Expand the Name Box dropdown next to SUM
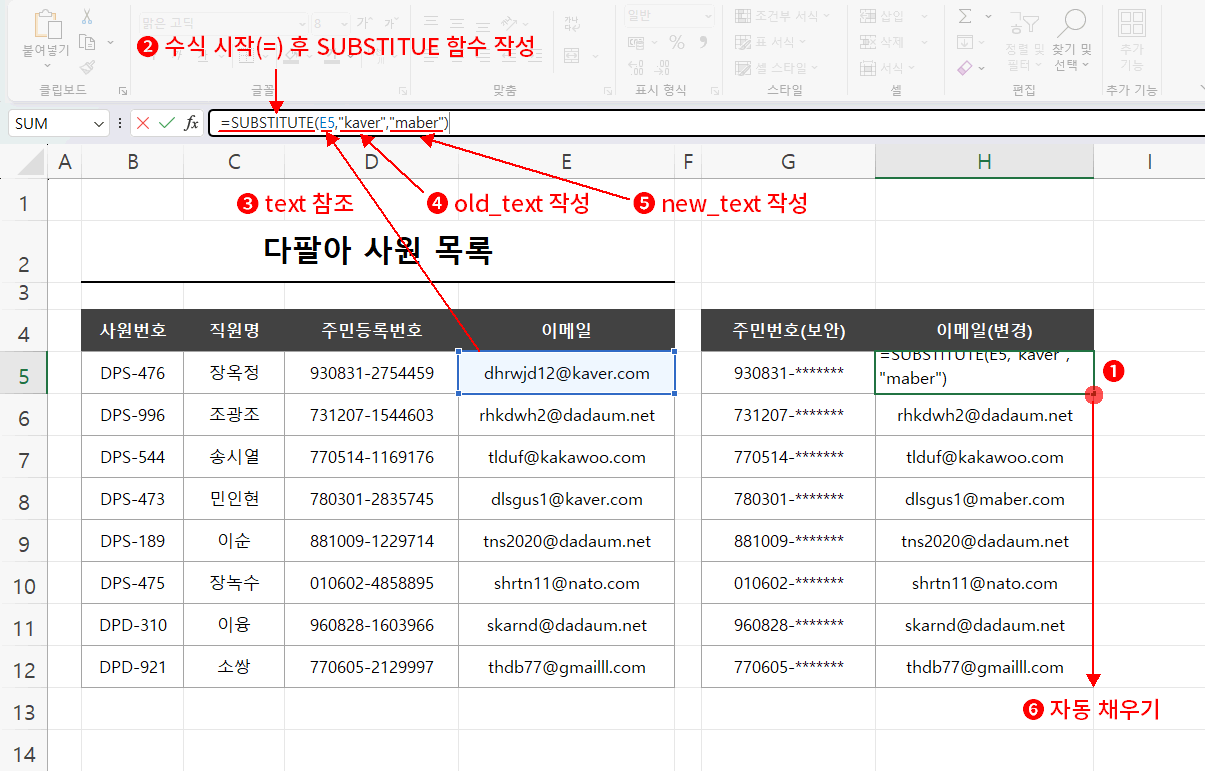The height and width of the screenshot is (771, 1205). 98,123
